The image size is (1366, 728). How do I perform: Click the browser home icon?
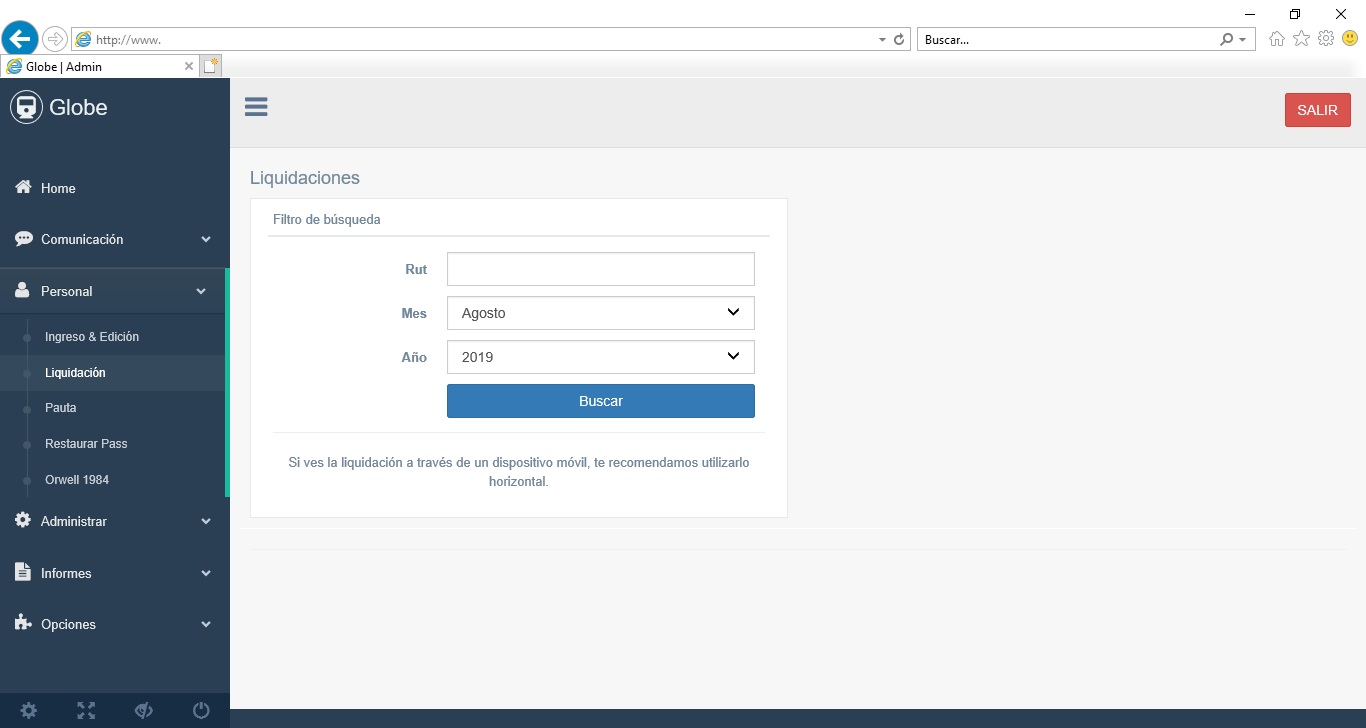[x=1277, y=39]
